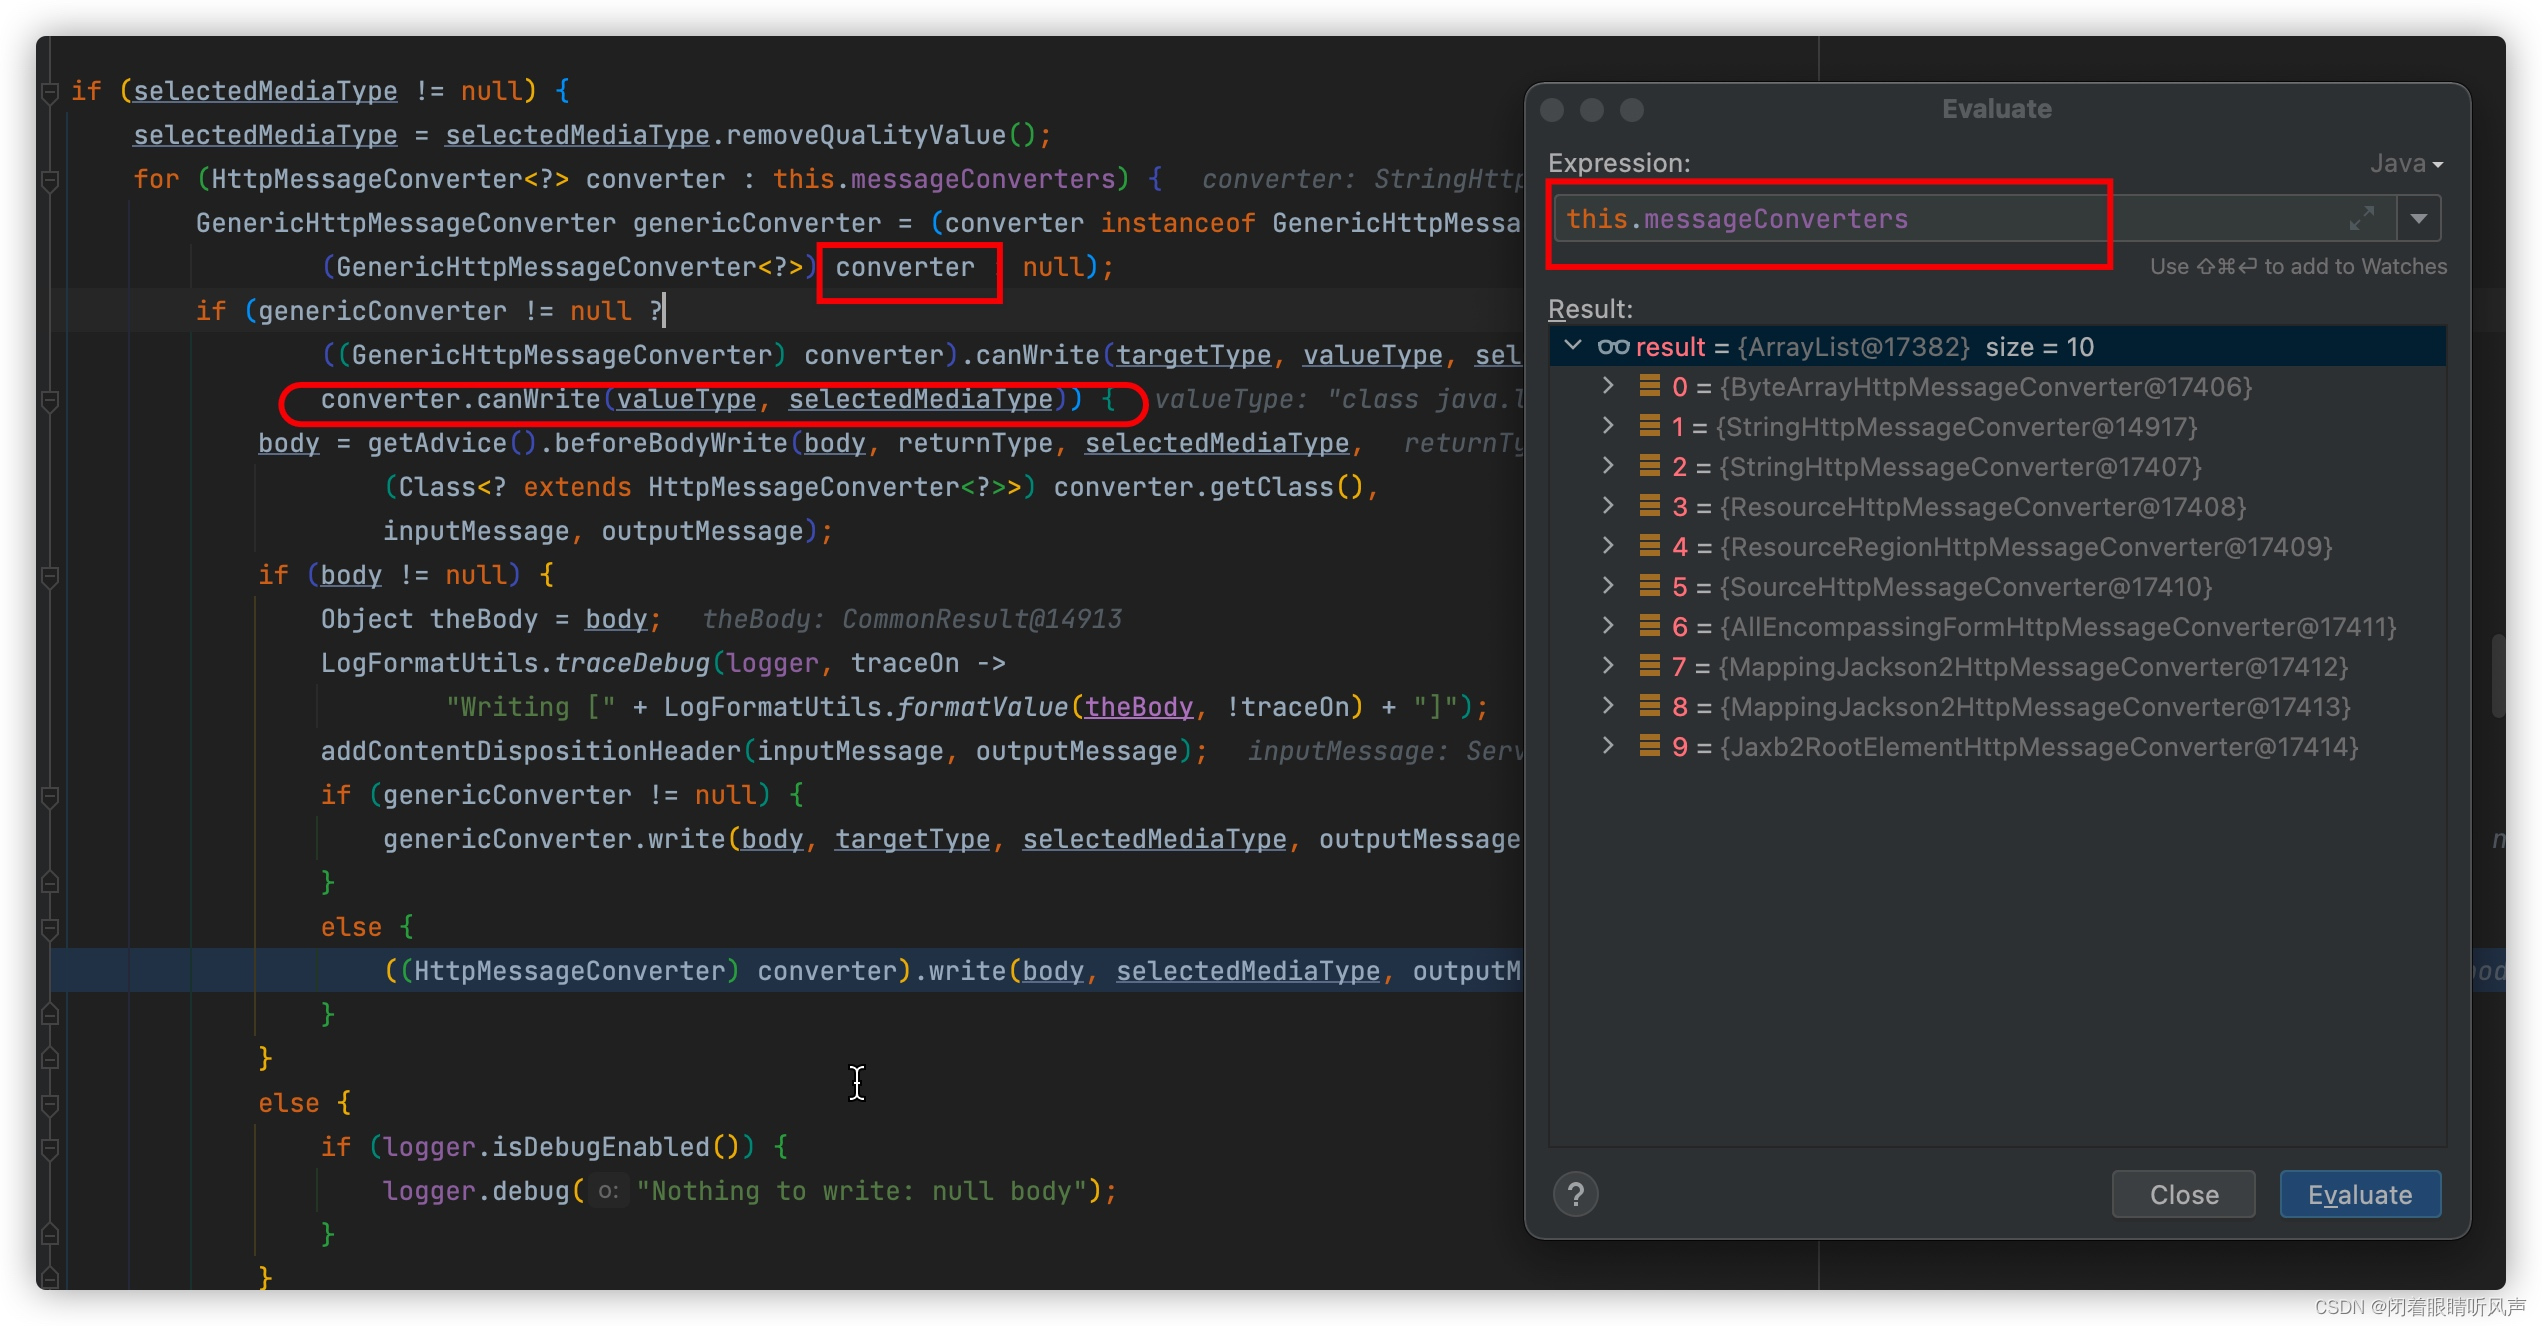Fold the for-loop over messageConverters
This screenshot has height=1326, width=2542.
pos(49,180)
